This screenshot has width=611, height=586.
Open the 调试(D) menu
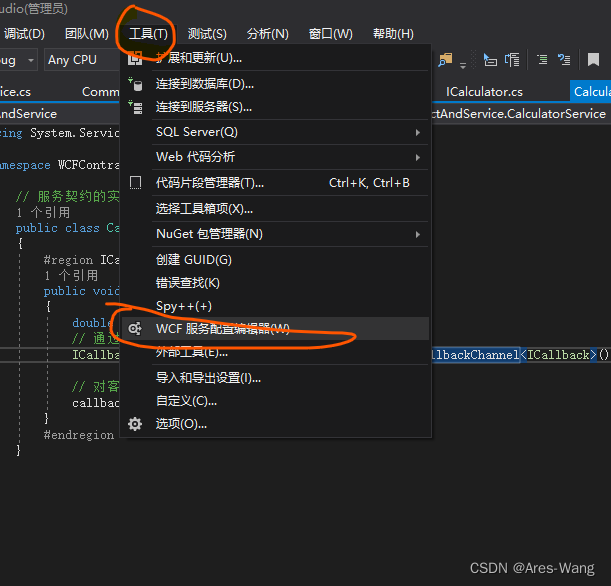24,34
